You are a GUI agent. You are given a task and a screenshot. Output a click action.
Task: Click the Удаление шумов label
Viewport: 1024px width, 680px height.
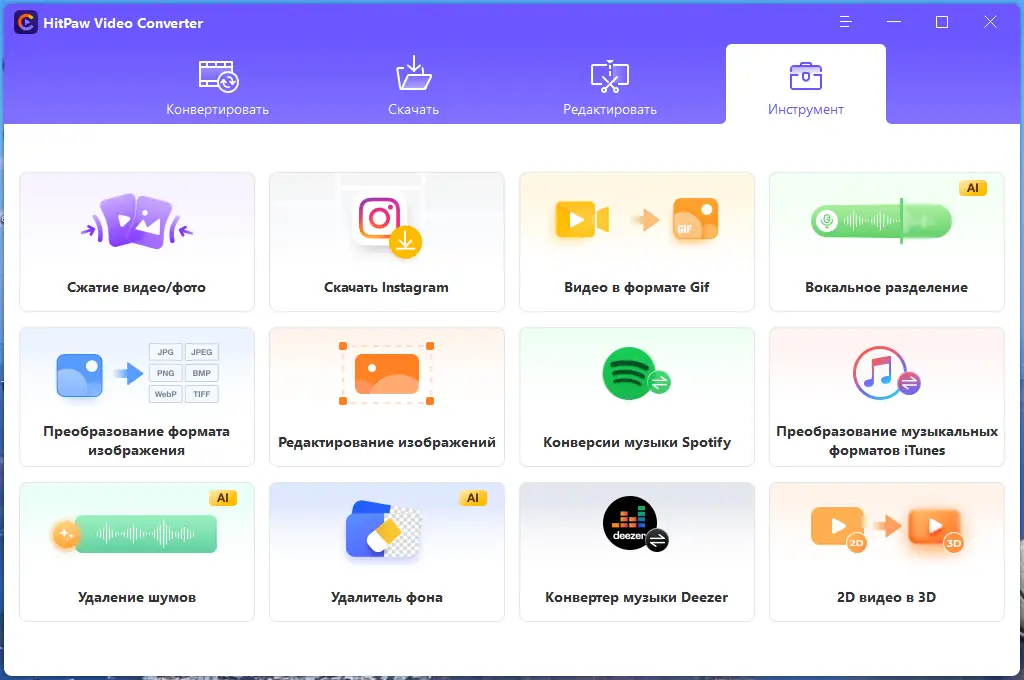(x=136, y=597)
